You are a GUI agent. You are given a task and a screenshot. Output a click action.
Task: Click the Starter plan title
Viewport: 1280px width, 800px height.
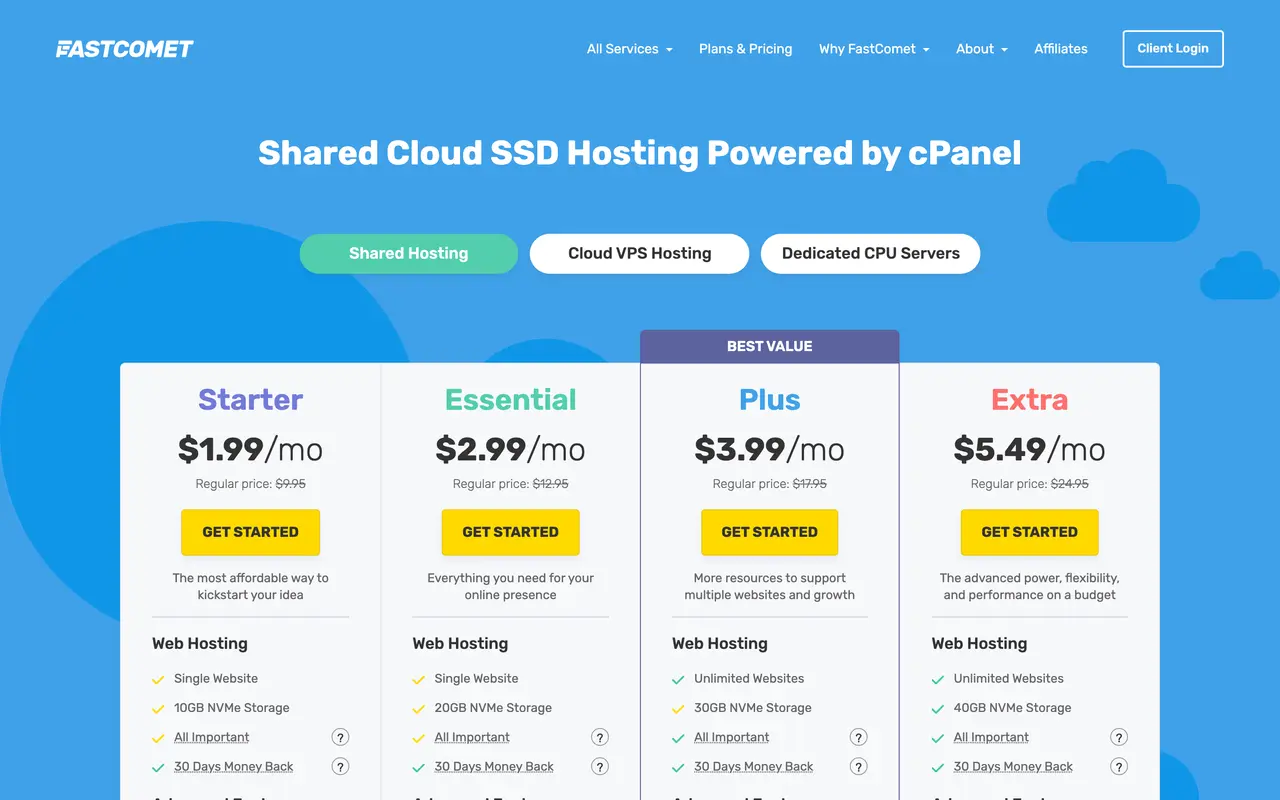click(x=250, y=399)
